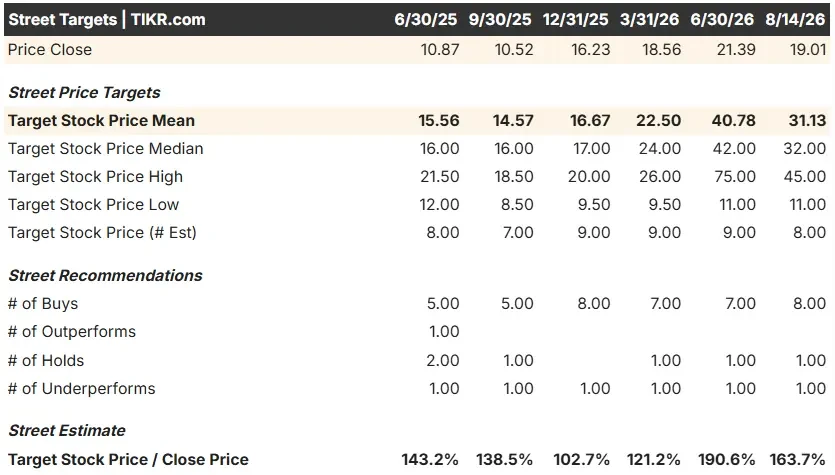
Task: Click the # of Holds row label
Action: (x=46, y=361)
